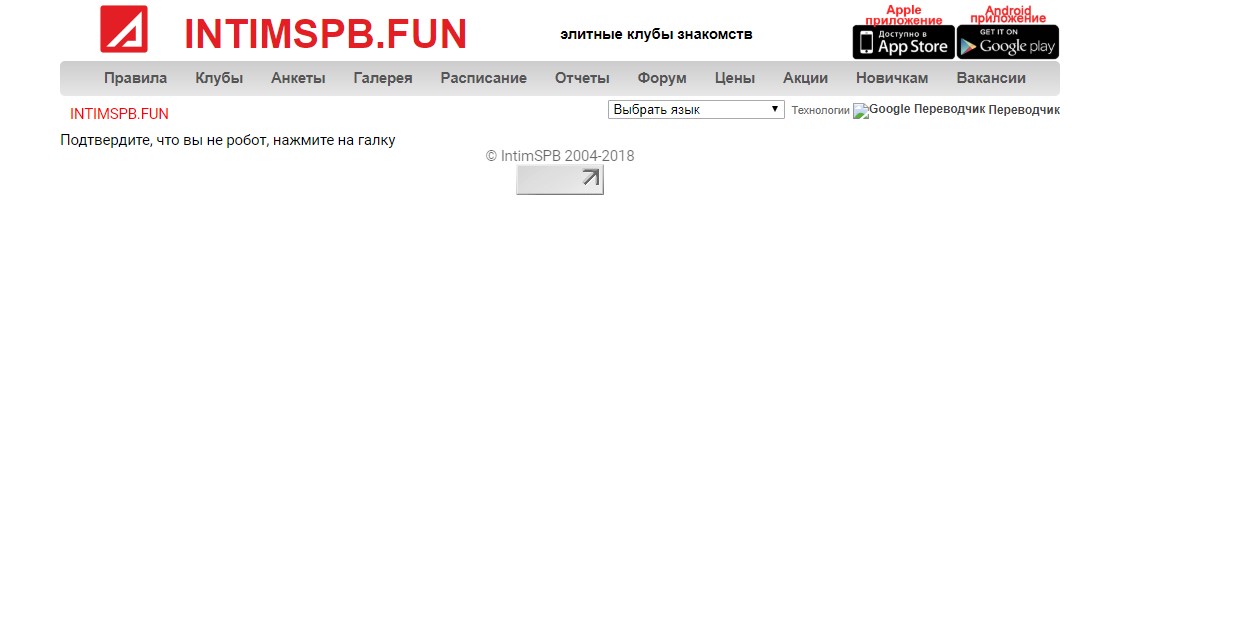
Task: Open Отчеты from the navigation bar
Action: pyautogui.click(x=582, y=78)
